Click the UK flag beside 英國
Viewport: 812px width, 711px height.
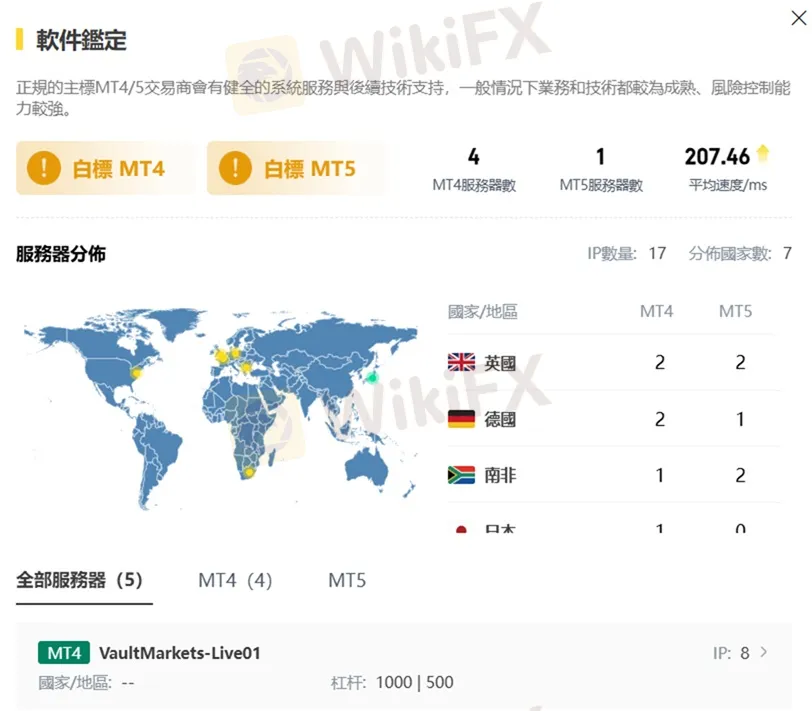point(460,362)
